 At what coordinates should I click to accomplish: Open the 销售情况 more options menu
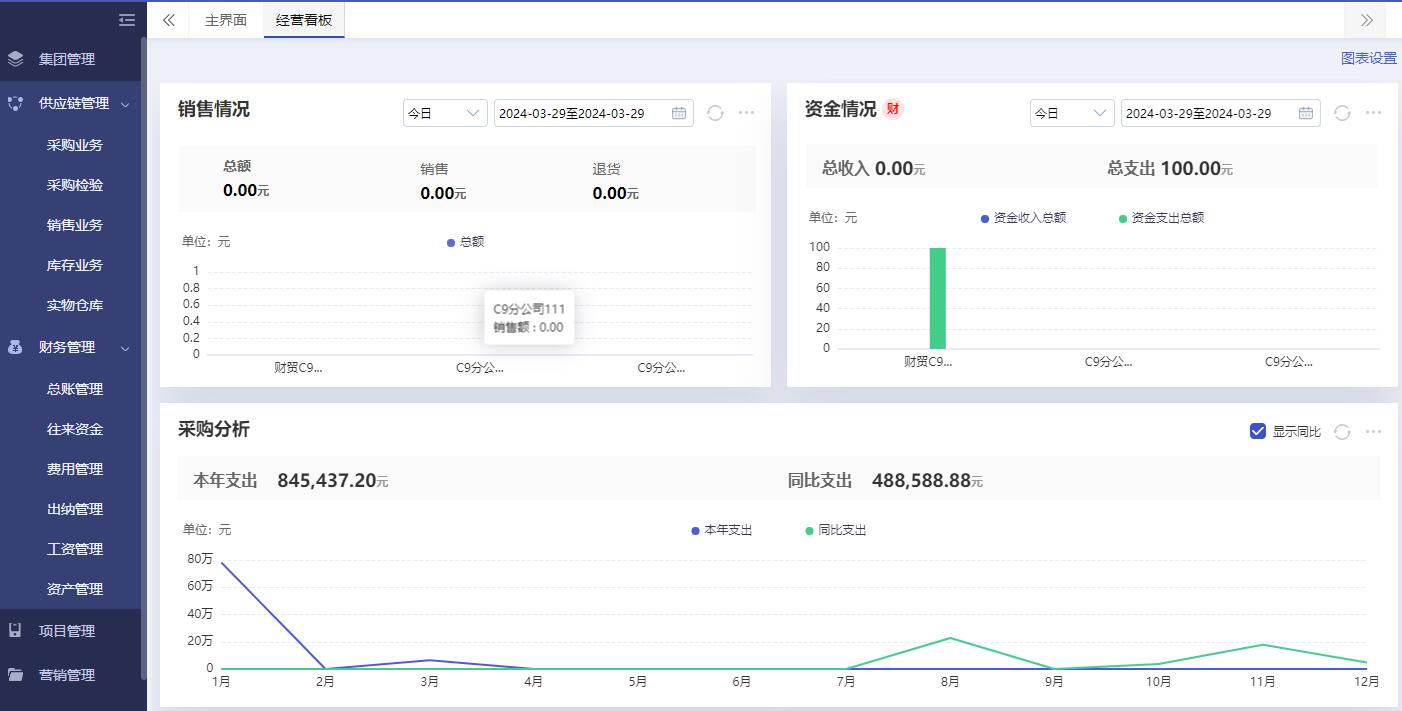pyautogui.click(x=746, y=113)
